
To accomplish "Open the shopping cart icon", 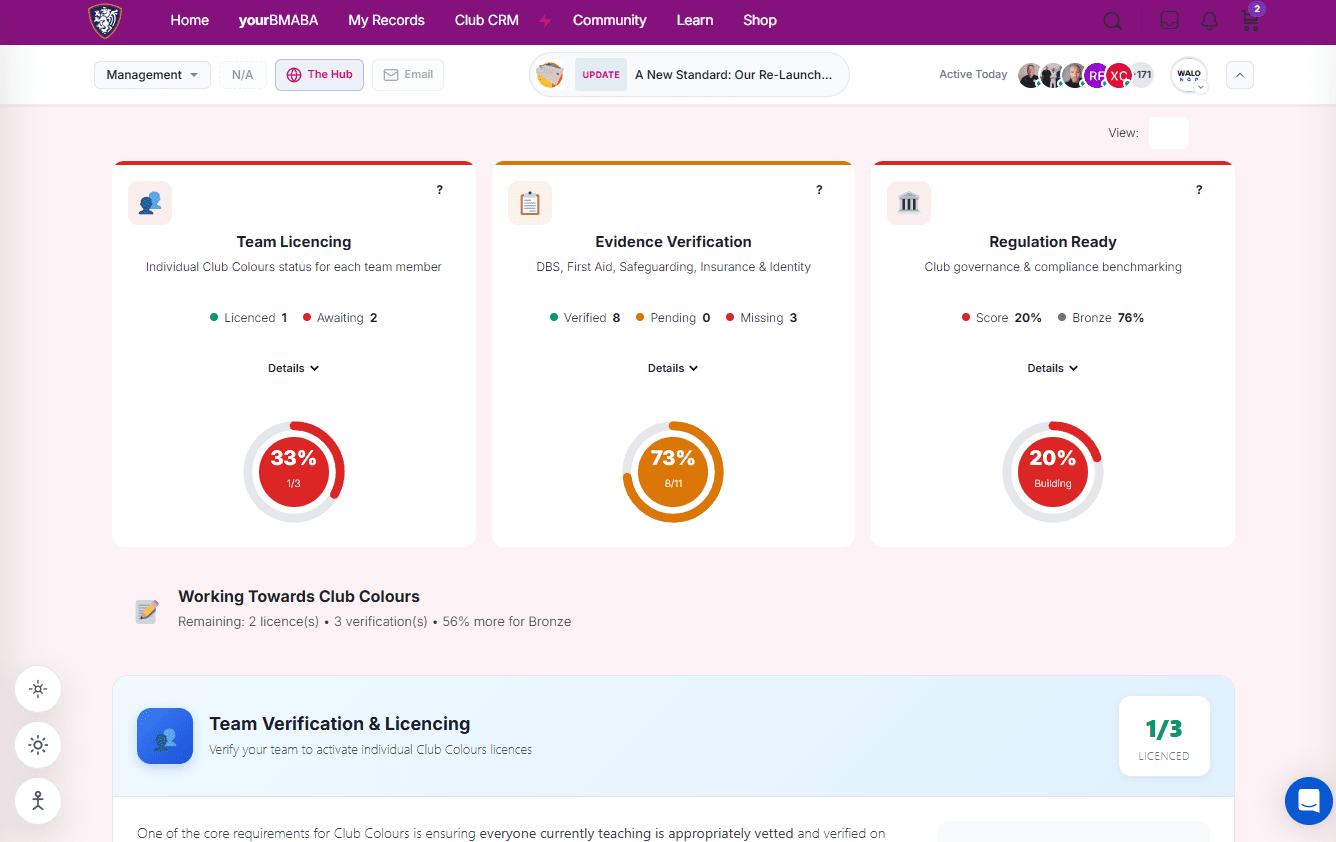I will coord(1250,21).
